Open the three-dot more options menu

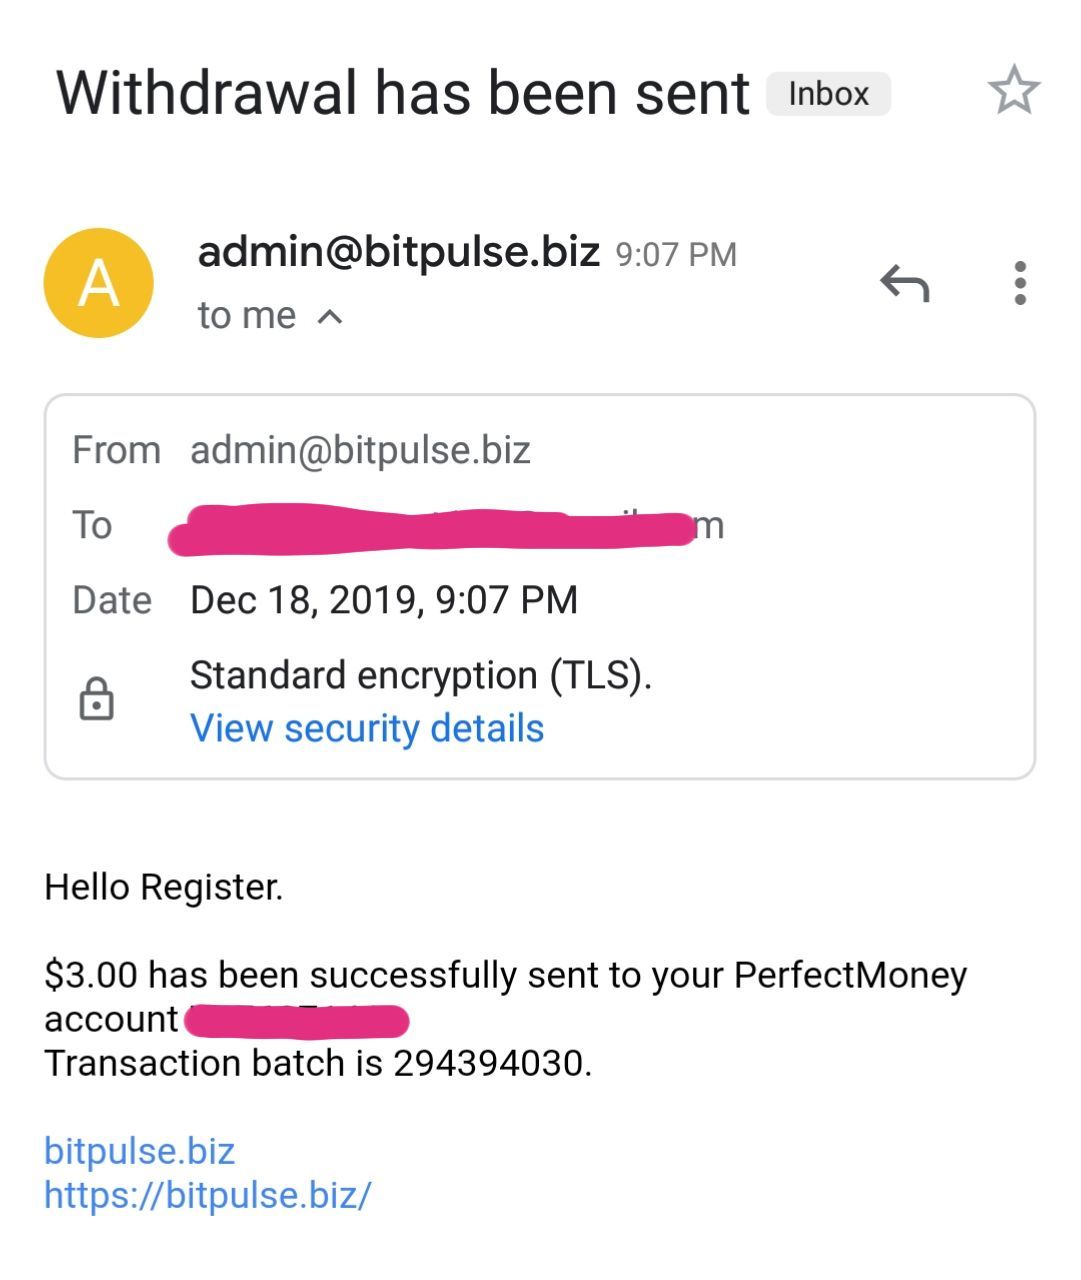click(1019, 283)
